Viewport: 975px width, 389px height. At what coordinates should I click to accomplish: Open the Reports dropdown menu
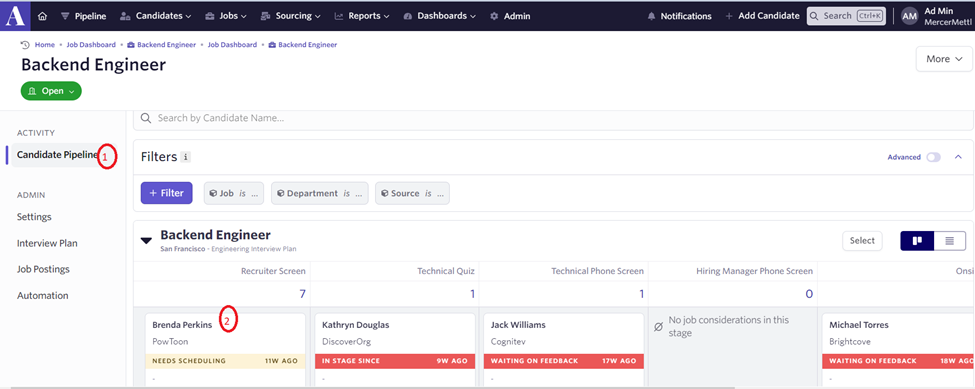pos(362,16)
